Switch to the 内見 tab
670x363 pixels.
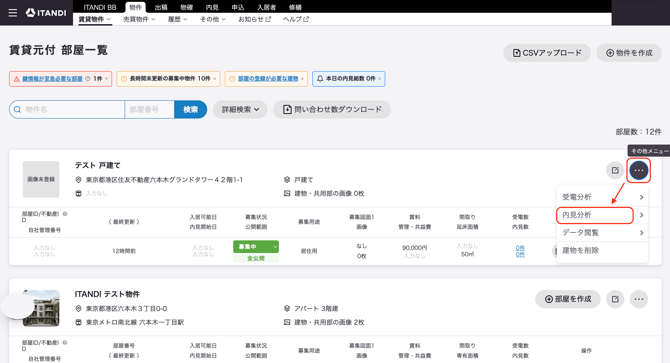pyautogui.click(x=212, y=7)
